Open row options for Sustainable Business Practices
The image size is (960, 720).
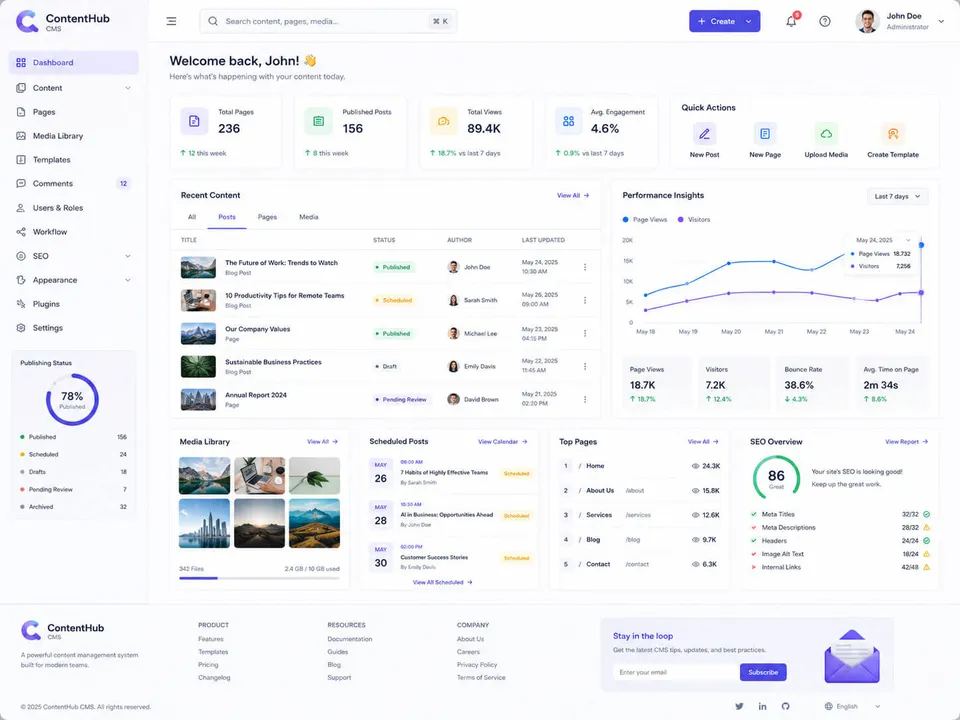[585, 366]
